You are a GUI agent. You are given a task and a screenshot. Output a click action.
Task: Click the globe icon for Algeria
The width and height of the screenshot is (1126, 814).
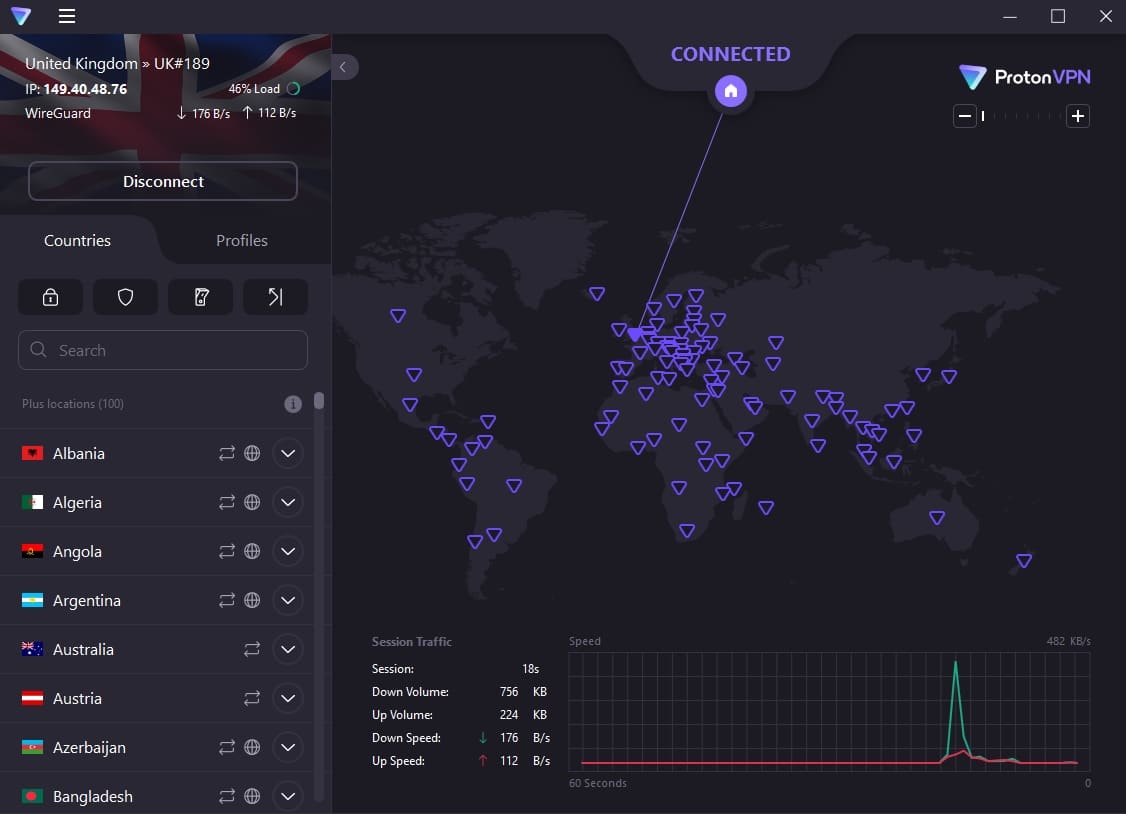click(252, 502)
